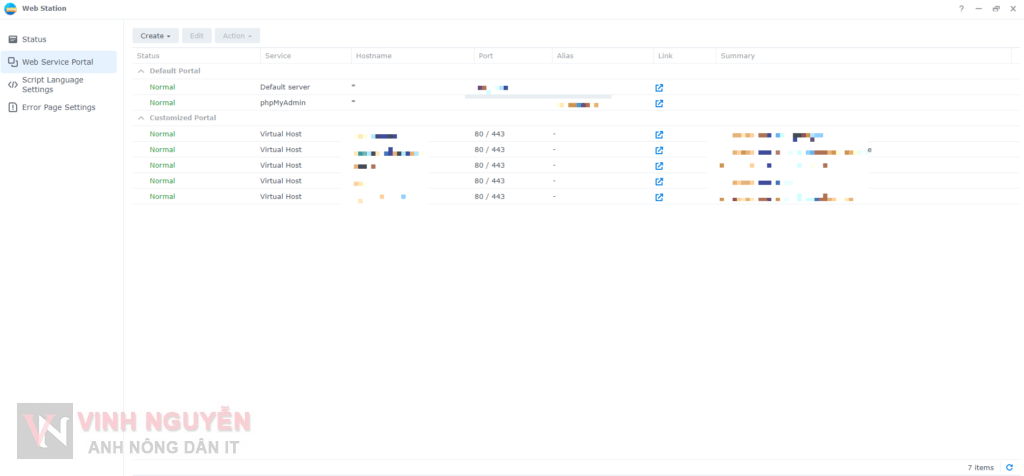Select the phpMyAdmin service row
Image resolution: width=1024 pixels, height=476 pixels.
tap(283, 103)
